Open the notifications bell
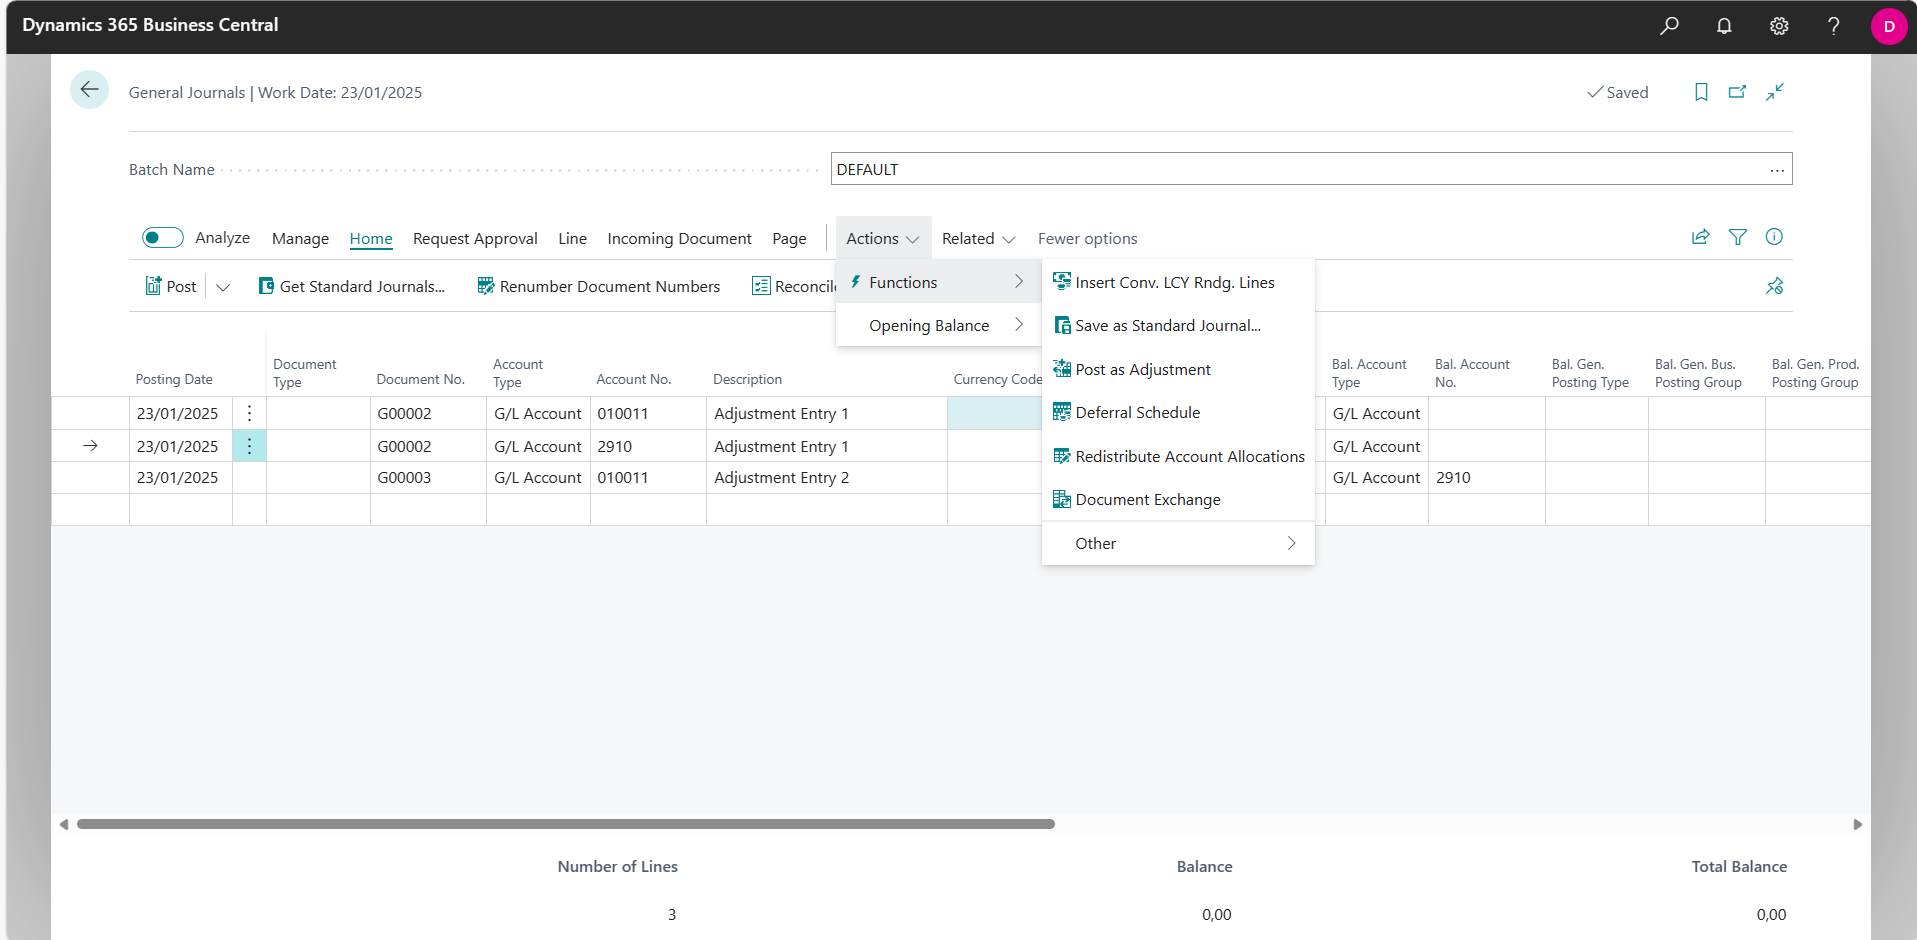Image resolution: width=1917 pixels, height=940 pixels. [x=1724, y=26]
